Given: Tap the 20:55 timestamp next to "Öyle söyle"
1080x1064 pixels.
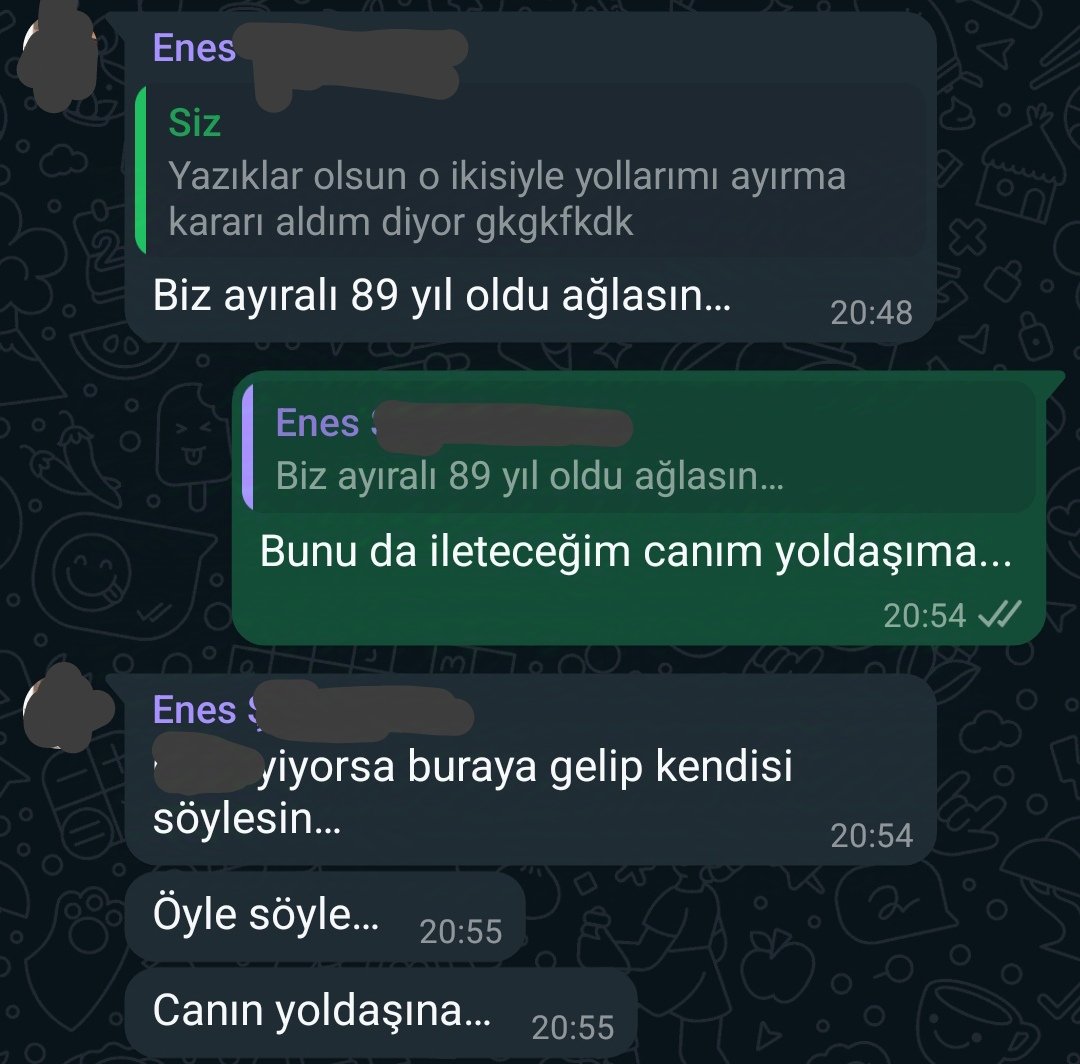Looking at the screenshot, I should click(461, 932).
